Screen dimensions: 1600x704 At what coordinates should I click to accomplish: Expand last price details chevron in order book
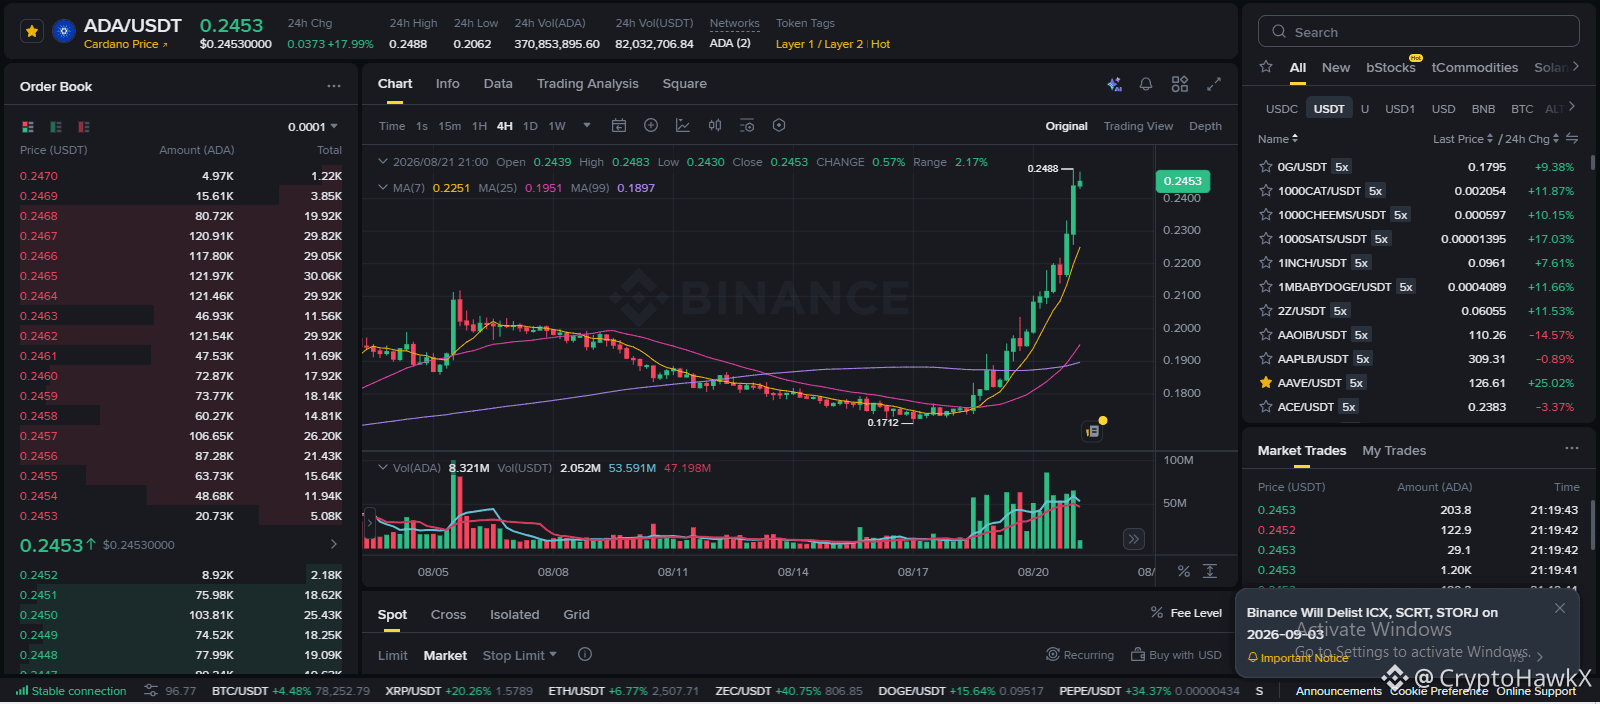pyautogui.click(x=334, y=544)
